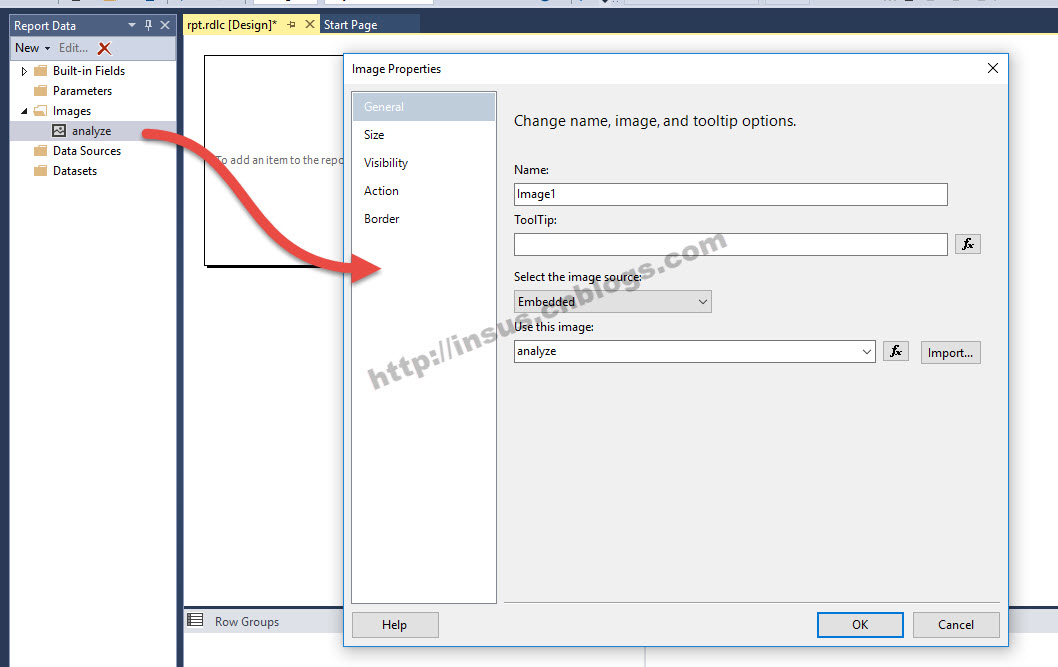The width and height of the screenshot is (1058, 667).
Task: Click the Report Data panel title
Action: [45, 26]
